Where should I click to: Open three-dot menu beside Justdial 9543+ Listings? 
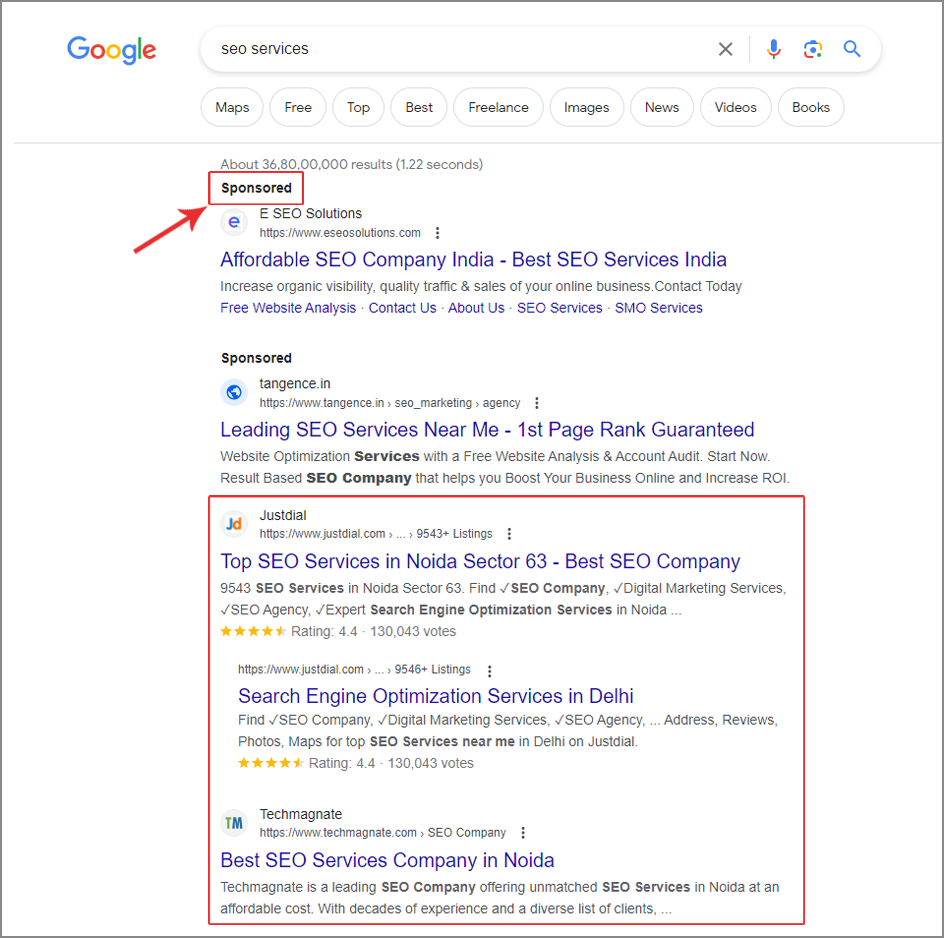(509, 534)
